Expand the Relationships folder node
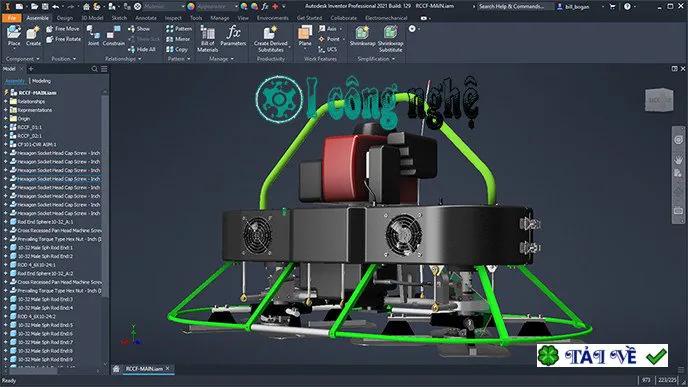 [x=6, y=101]
